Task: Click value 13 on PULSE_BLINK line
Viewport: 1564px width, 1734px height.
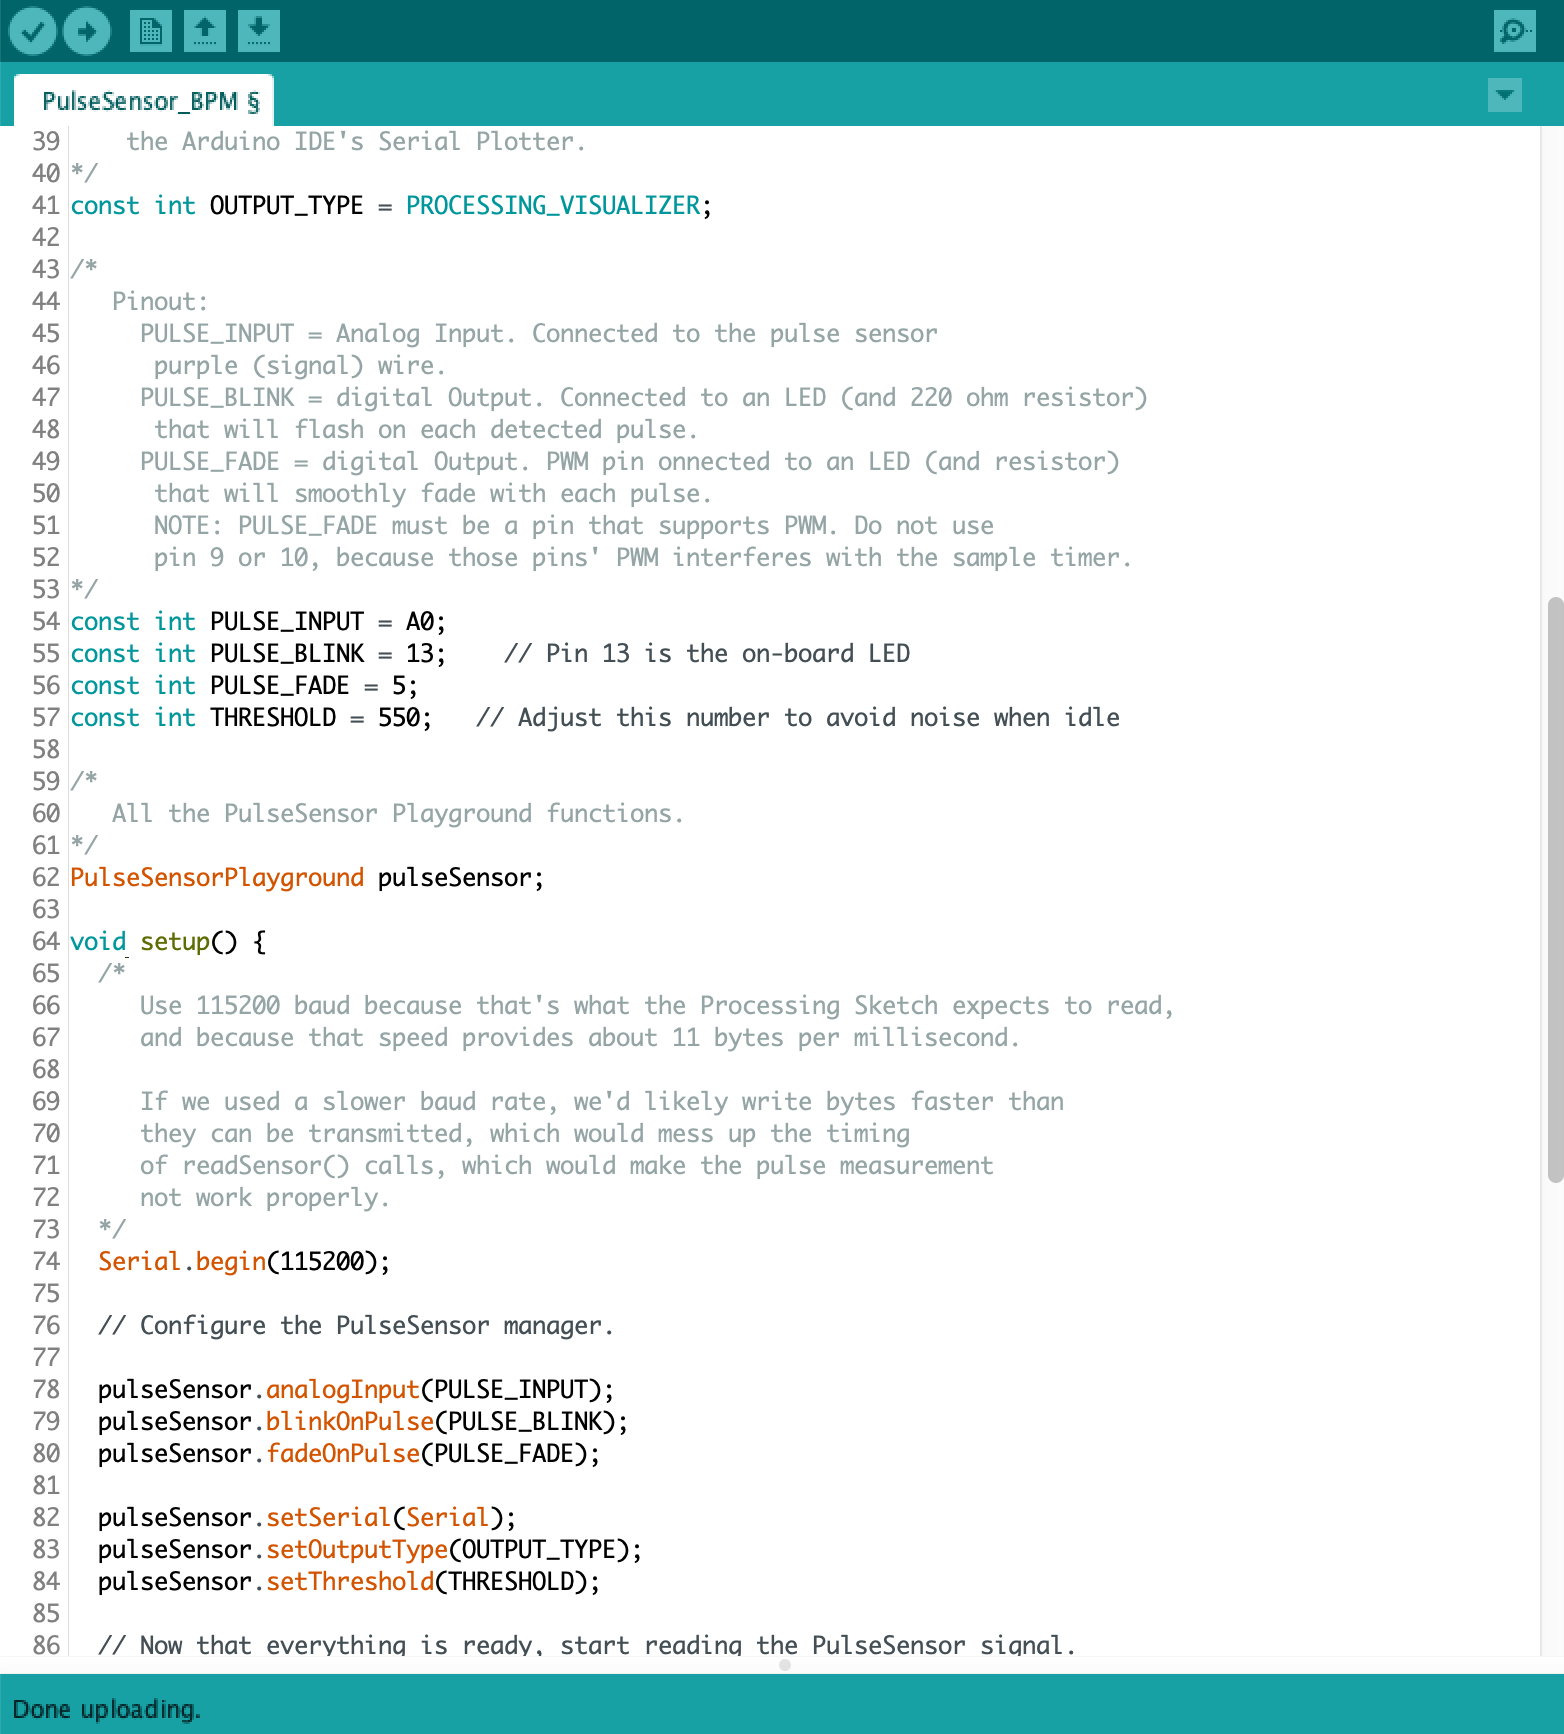Action: point(419,653)
